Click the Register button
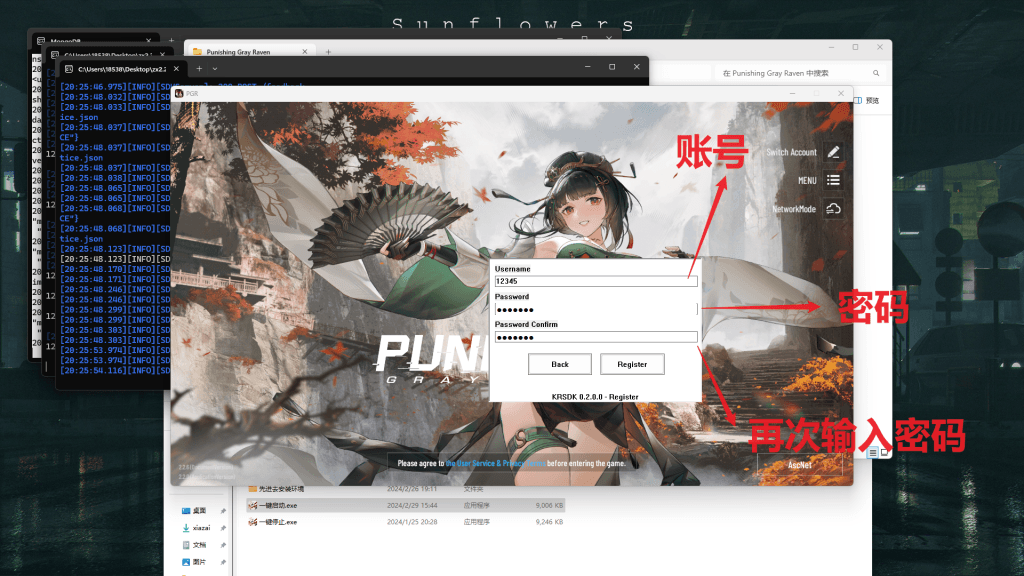 pyautogui.click(x=632, y=364)
